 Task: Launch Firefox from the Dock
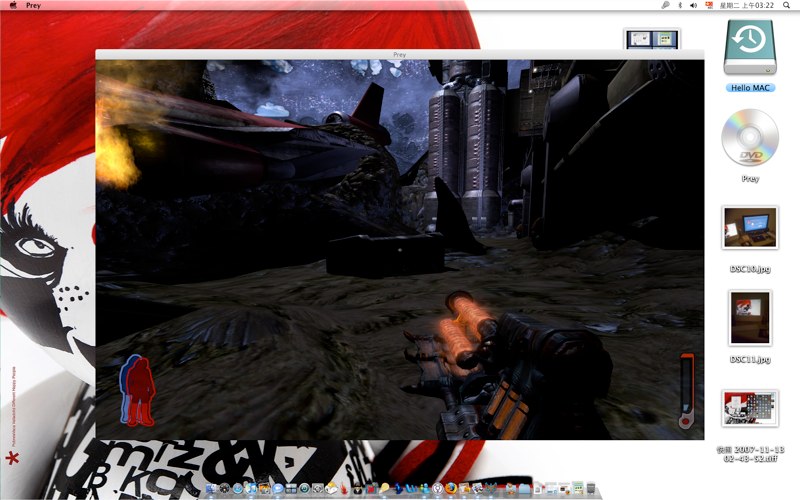click(451, 488)
